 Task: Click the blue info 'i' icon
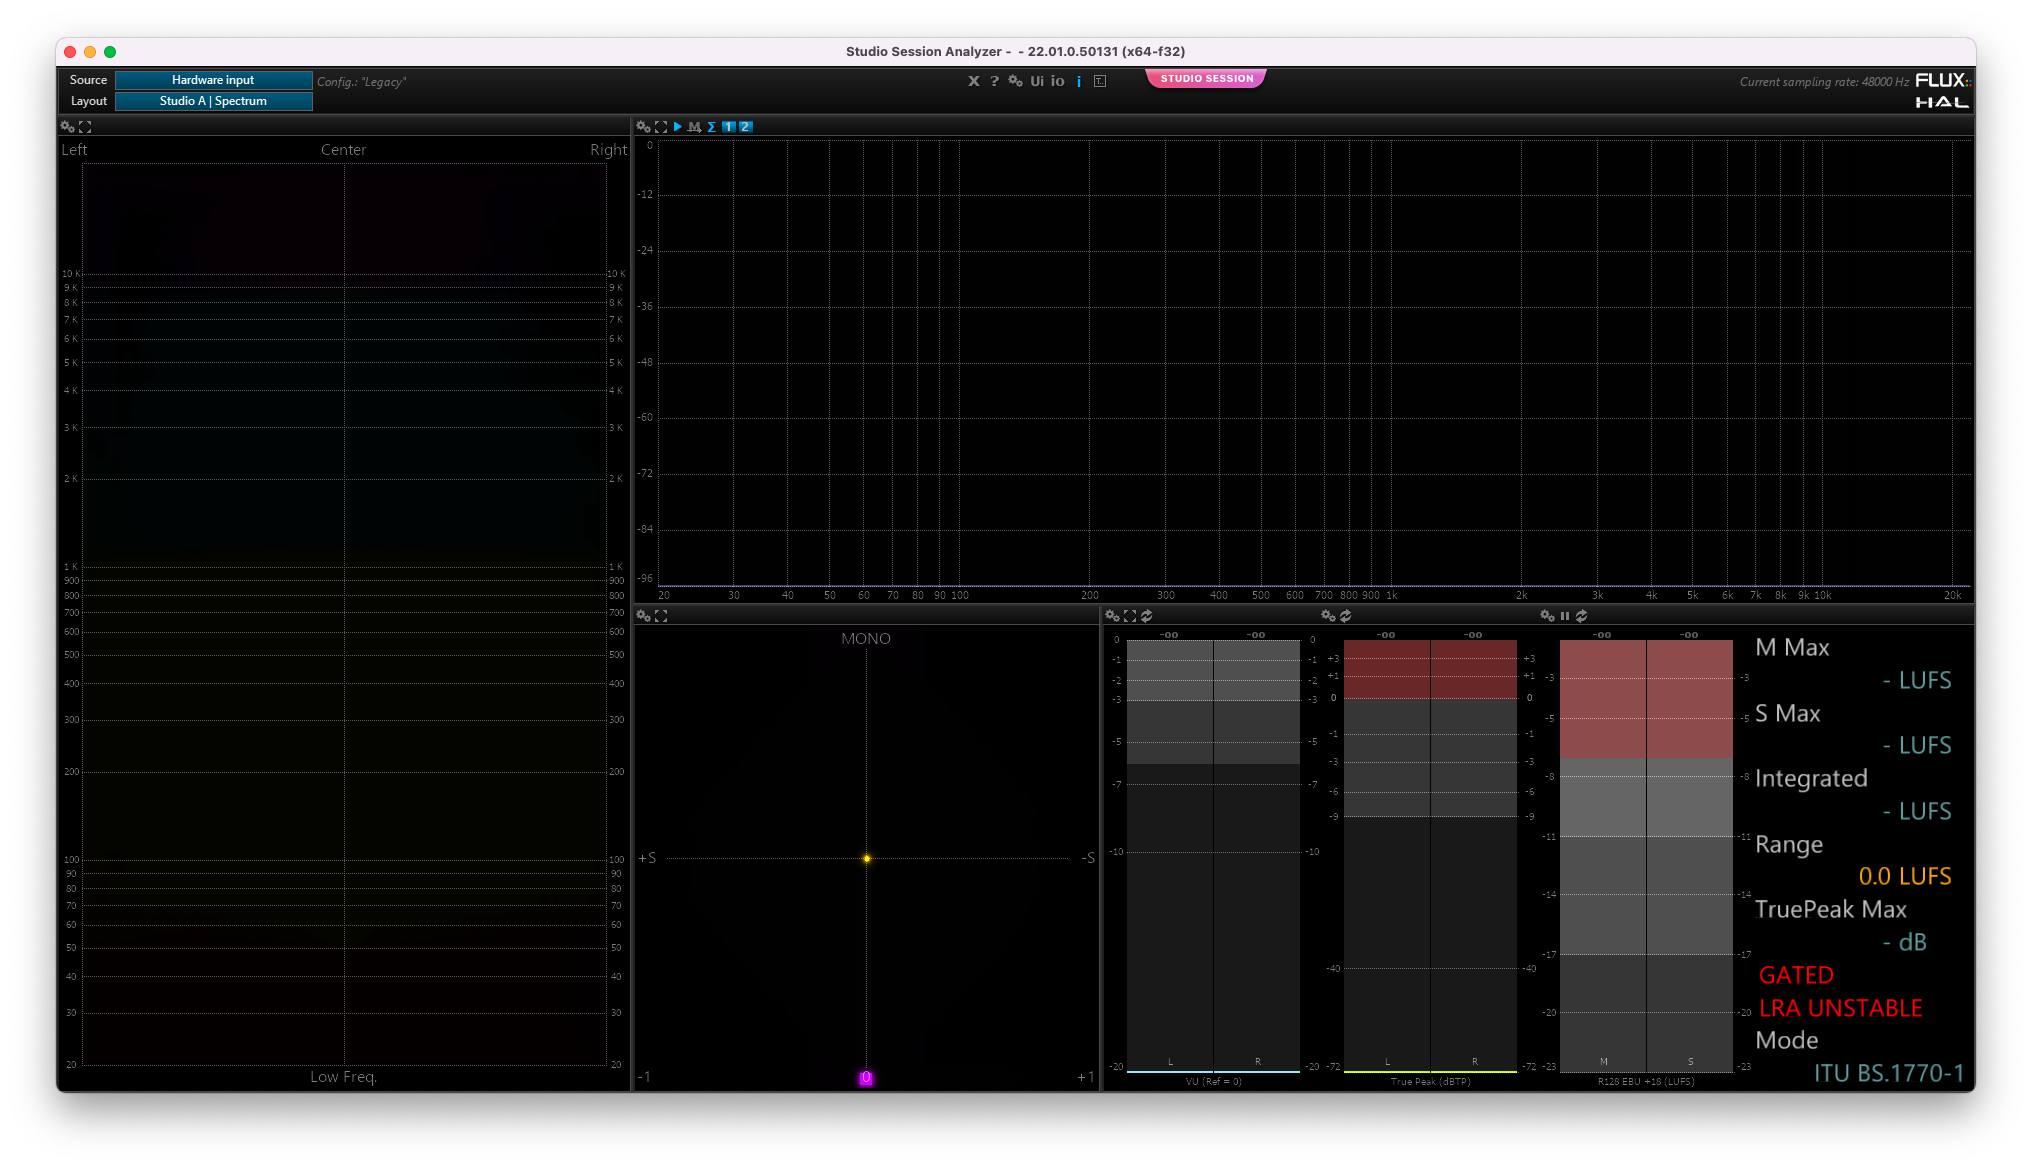pos(1079,82)
